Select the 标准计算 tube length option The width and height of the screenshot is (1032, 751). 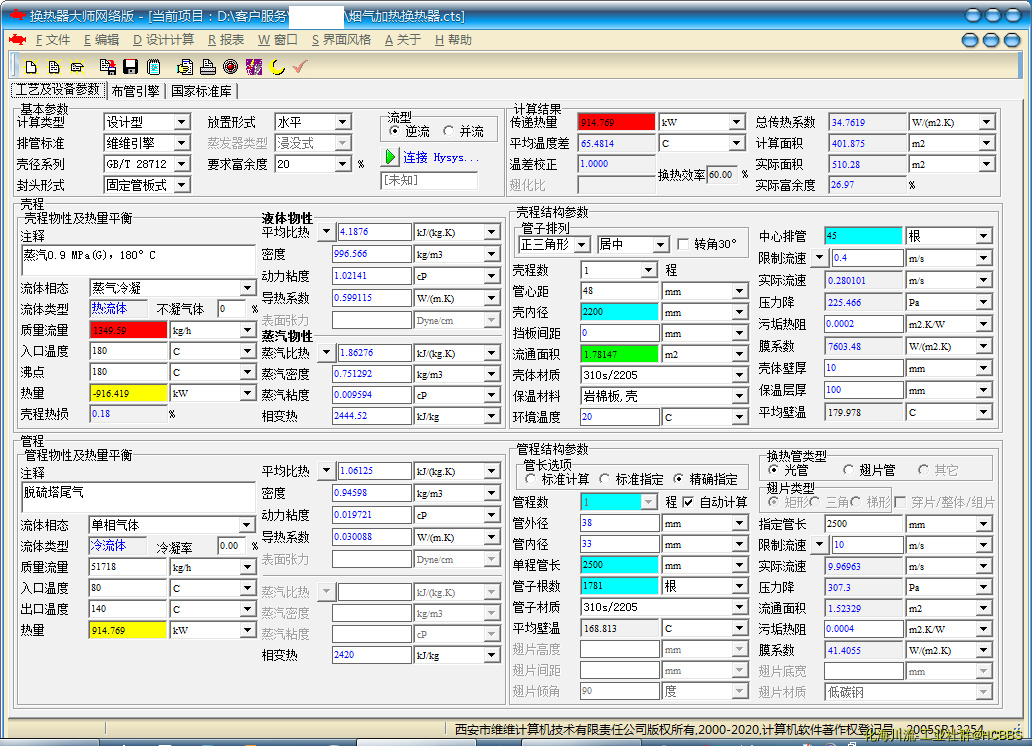click(530, 479)
